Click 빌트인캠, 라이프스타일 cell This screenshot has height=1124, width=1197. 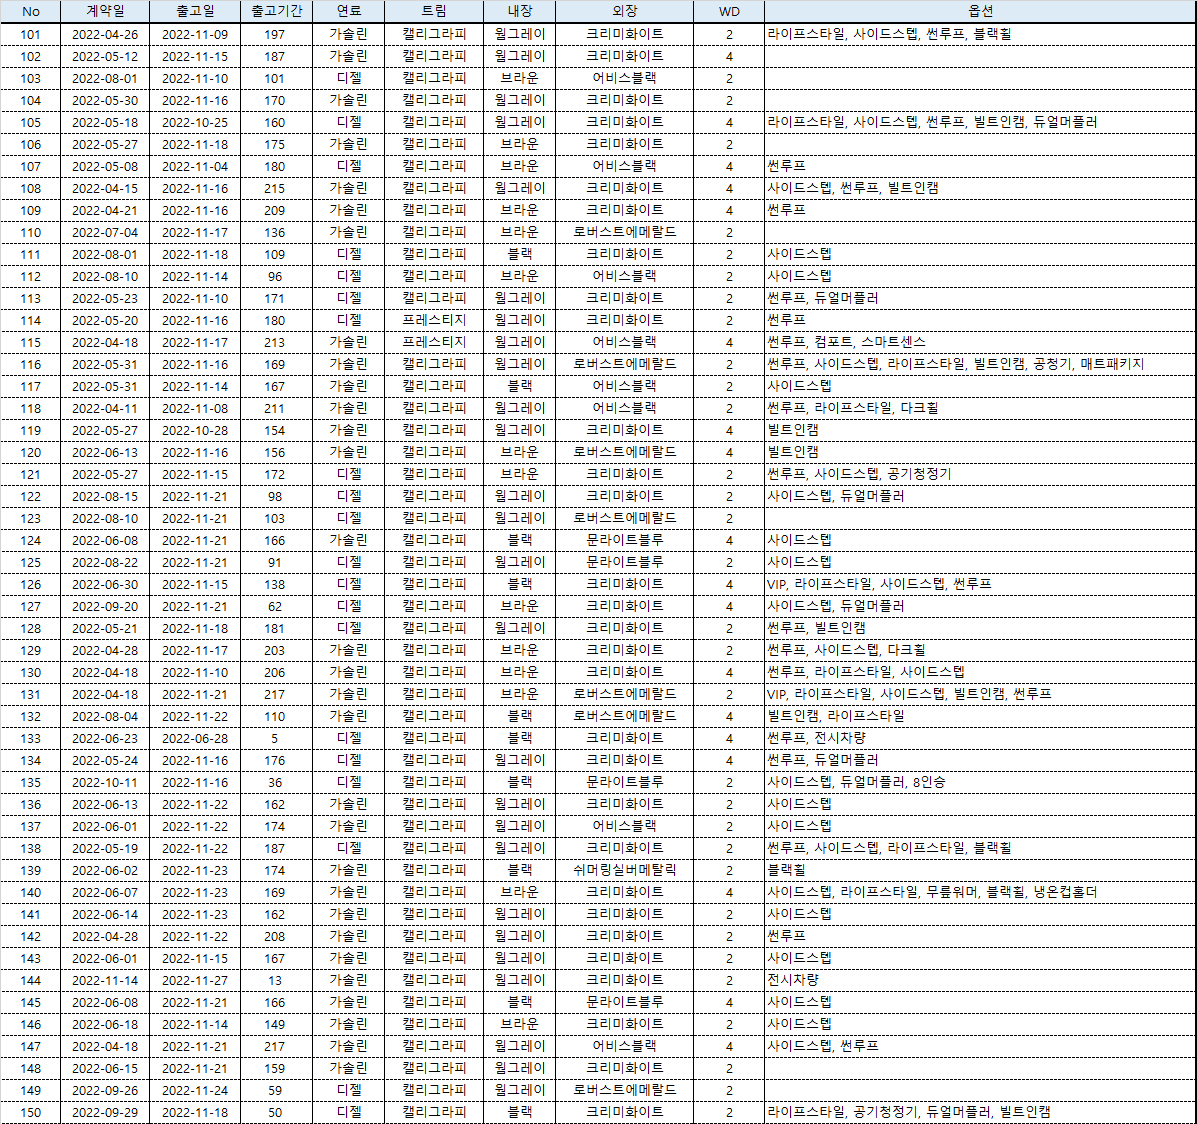point(980,716)
